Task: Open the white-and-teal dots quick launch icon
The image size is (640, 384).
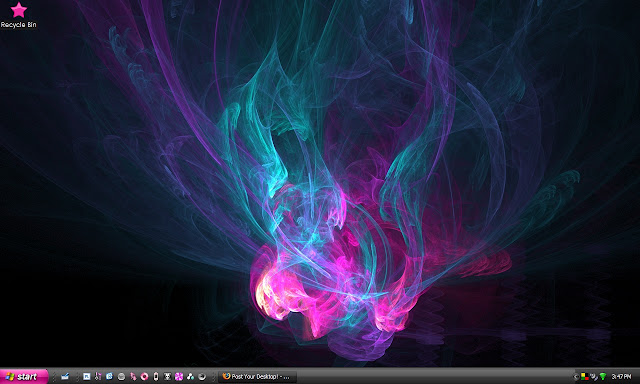Action: [190, 376]
